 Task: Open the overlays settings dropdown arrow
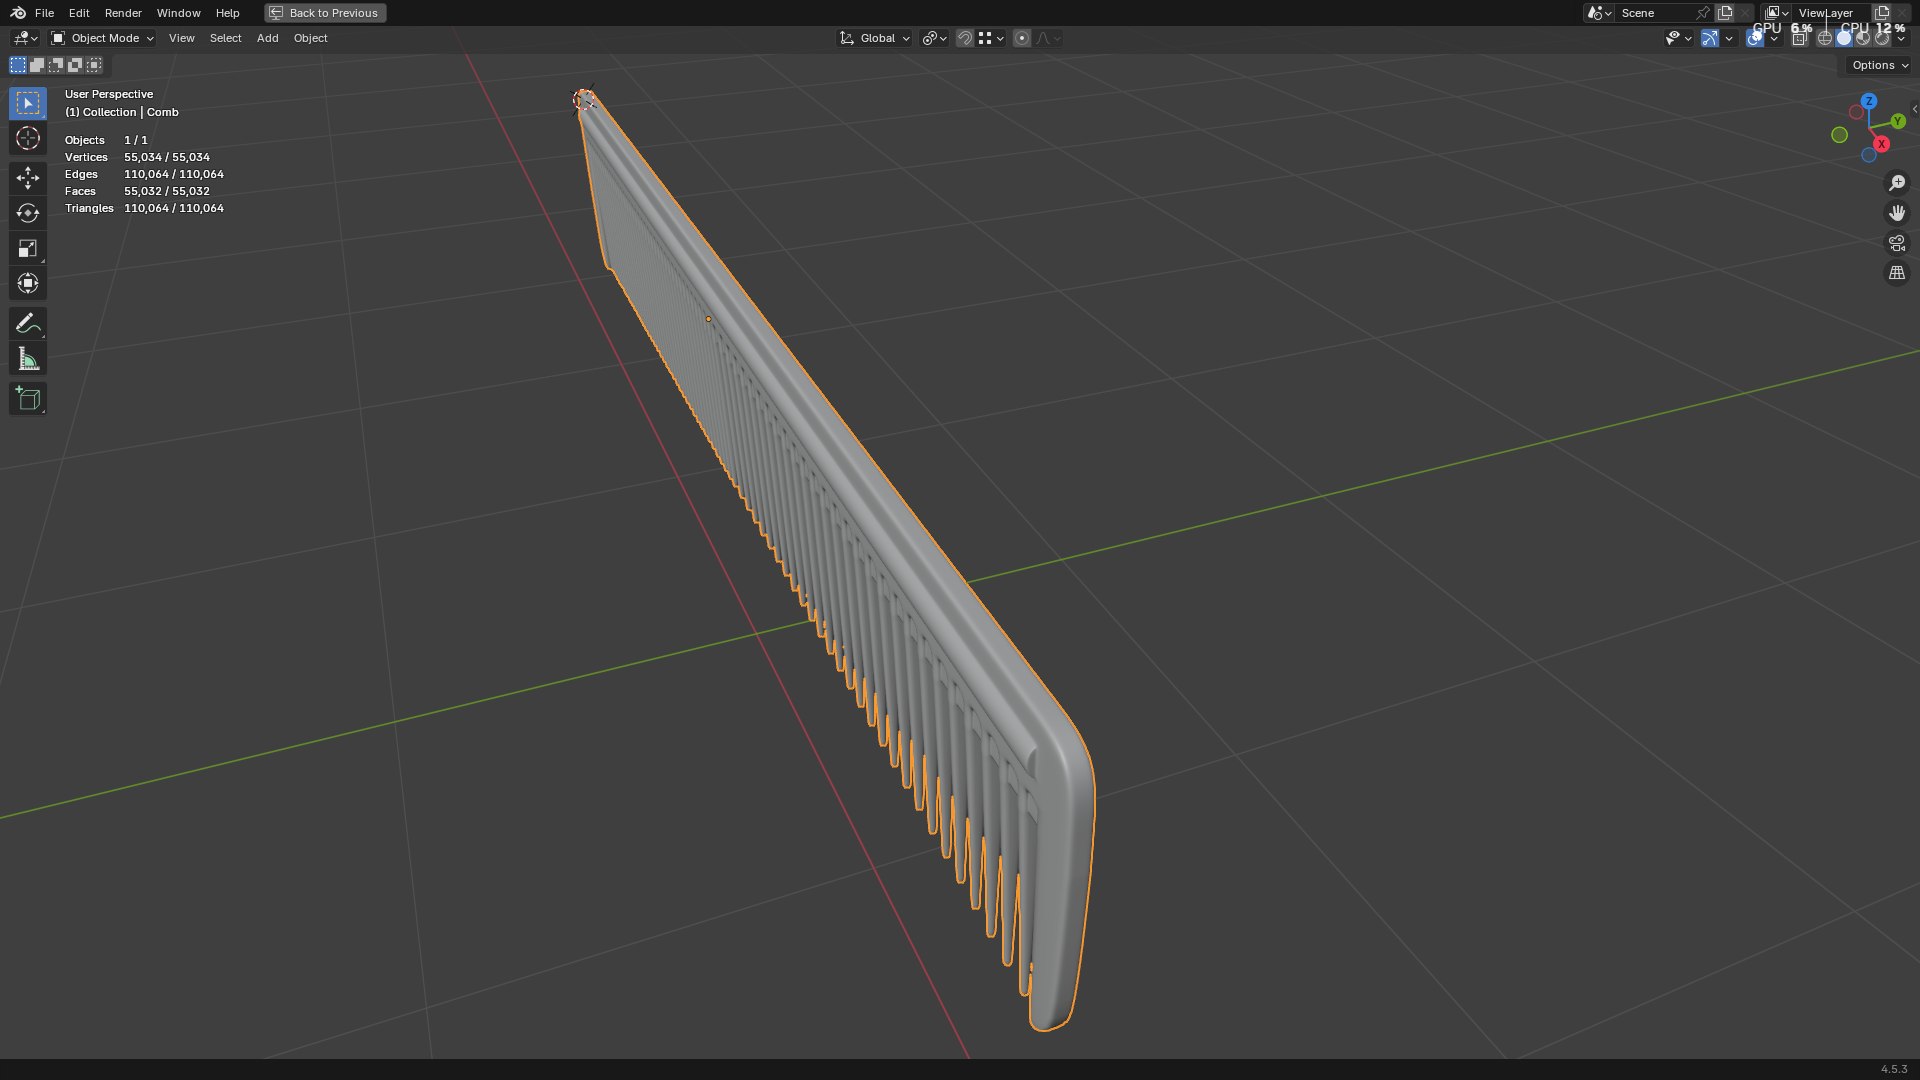click(x=1774, y=38)
